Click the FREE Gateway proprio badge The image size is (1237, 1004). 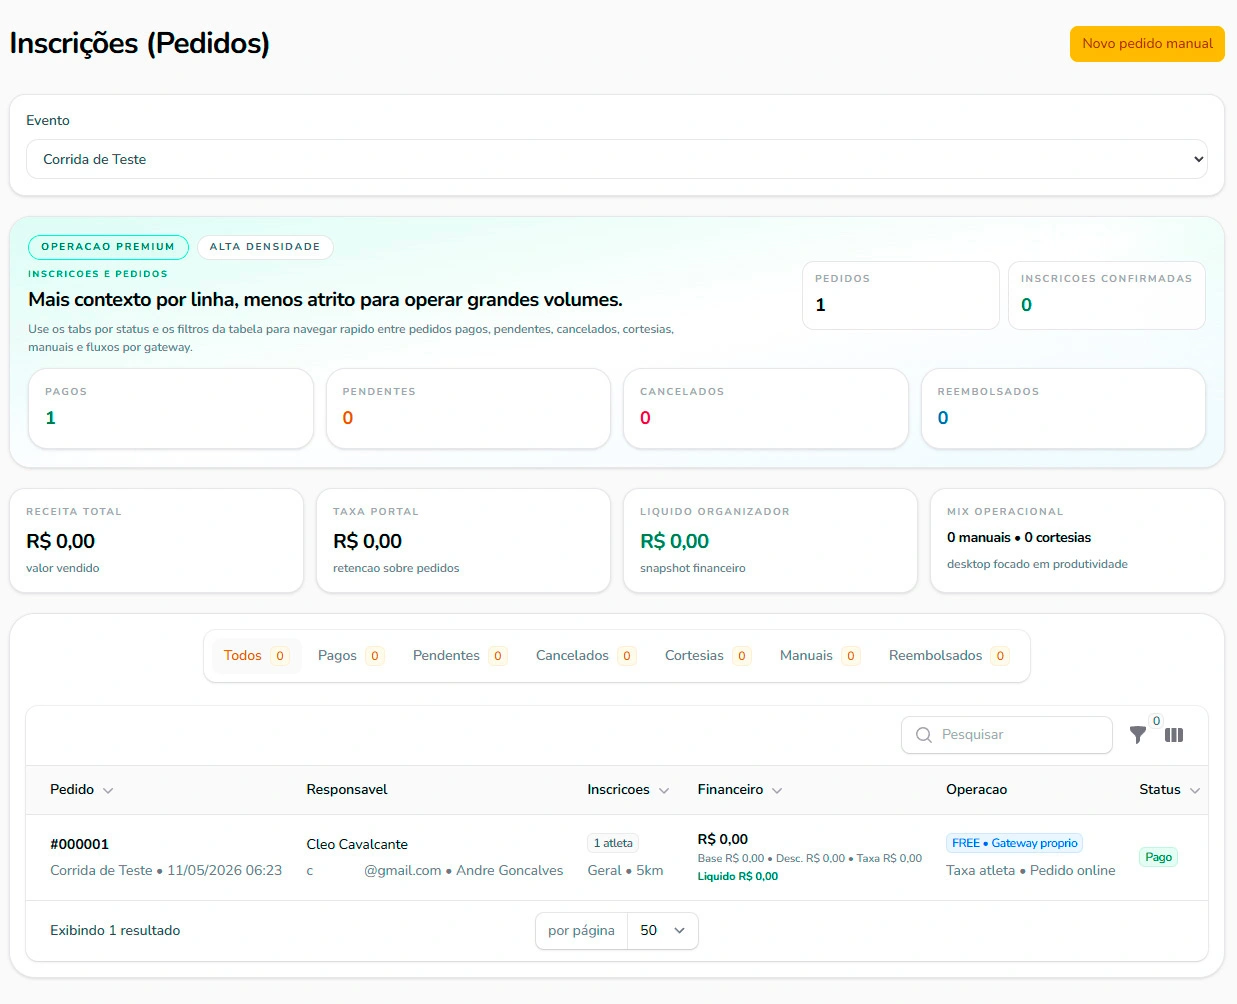[x=1014, y=844]
